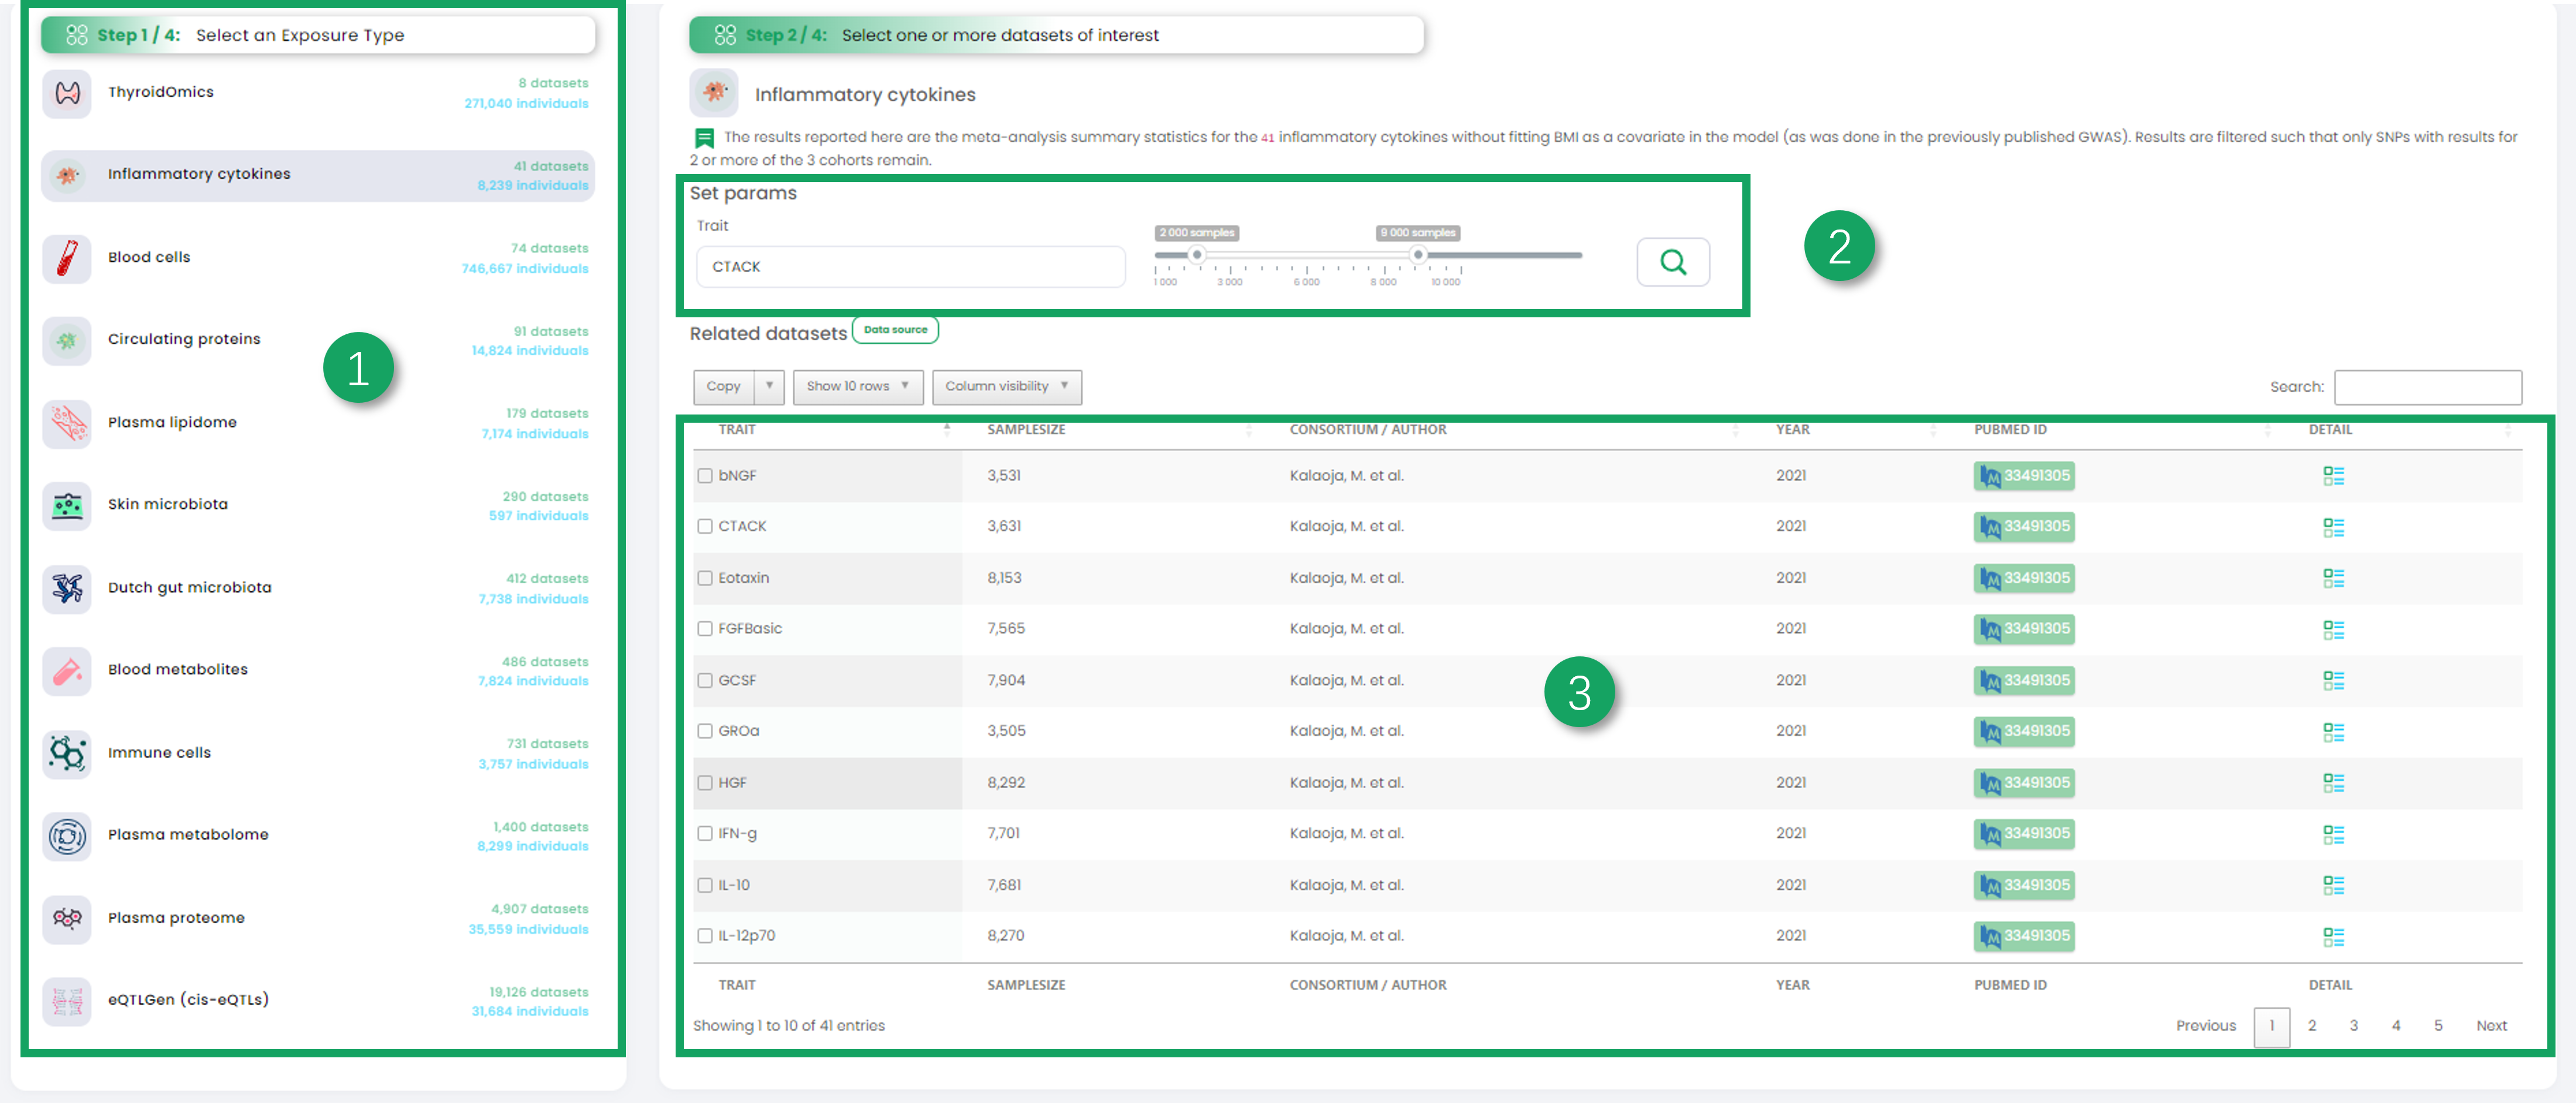2576x1103 pixels.
Task: Click the upper slider handle at 8 000 samples
Action: [1417, 255]
